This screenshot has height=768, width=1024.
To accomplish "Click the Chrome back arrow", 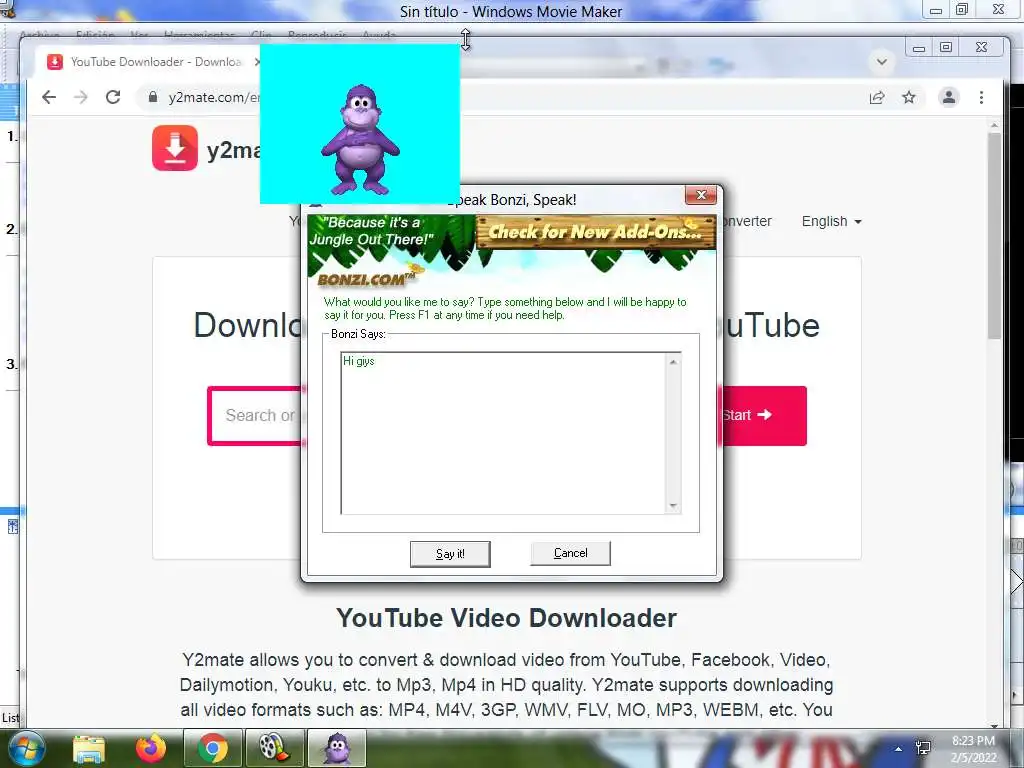I will pos(49,97).
